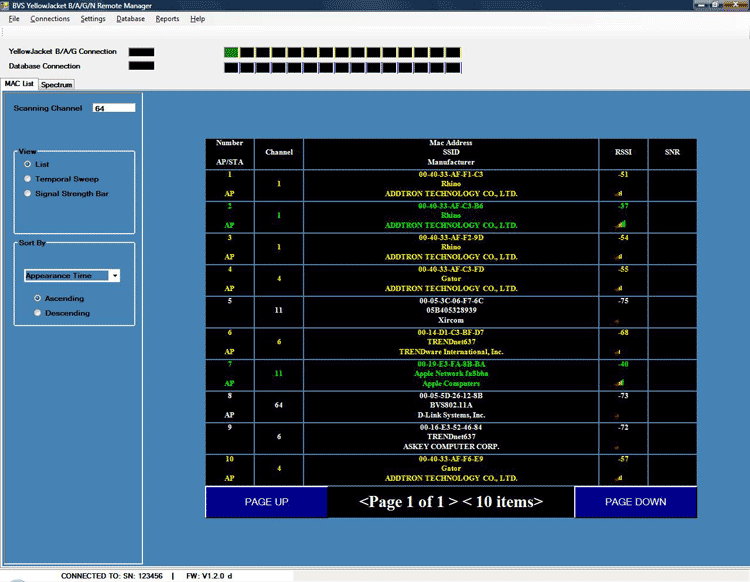Viewport: 750px width, 582px height.
Task: Click the Apple Network SSID text
Action: point(451,373)
